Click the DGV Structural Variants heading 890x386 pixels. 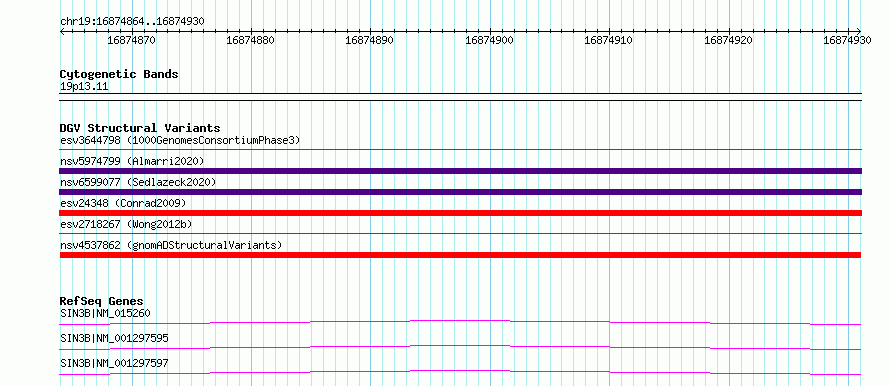coord(140,128)
